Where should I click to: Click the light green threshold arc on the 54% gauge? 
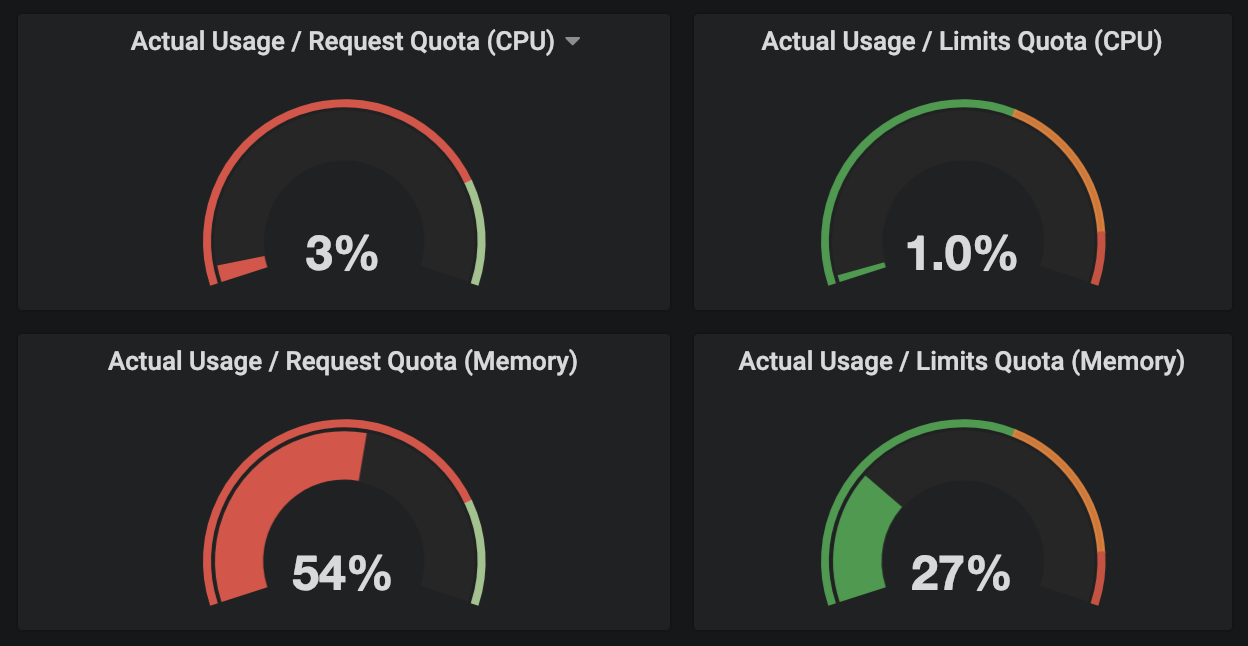tap(479, 552)
